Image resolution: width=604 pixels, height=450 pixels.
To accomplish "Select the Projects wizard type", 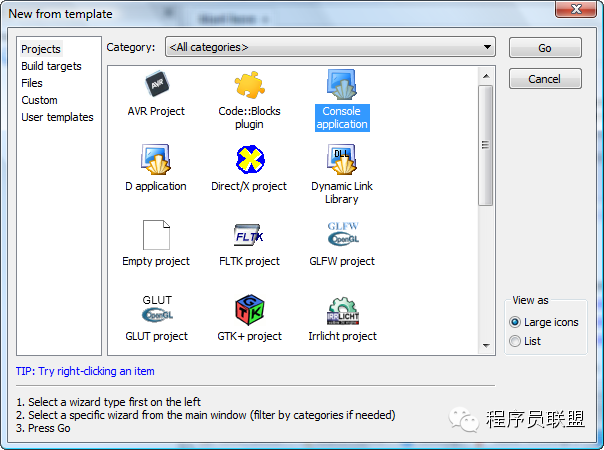I will point(41,49).
